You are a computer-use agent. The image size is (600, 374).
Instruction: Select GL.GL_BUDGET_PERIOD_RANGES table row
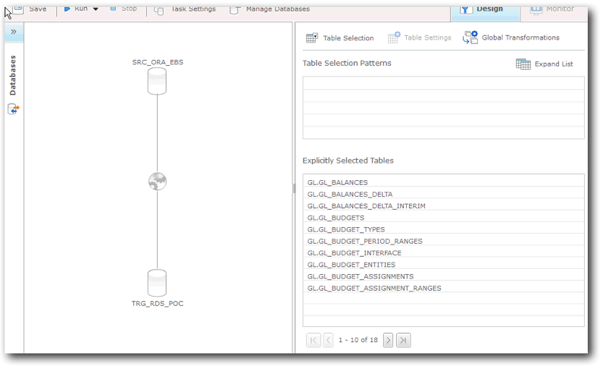point(443,241)
